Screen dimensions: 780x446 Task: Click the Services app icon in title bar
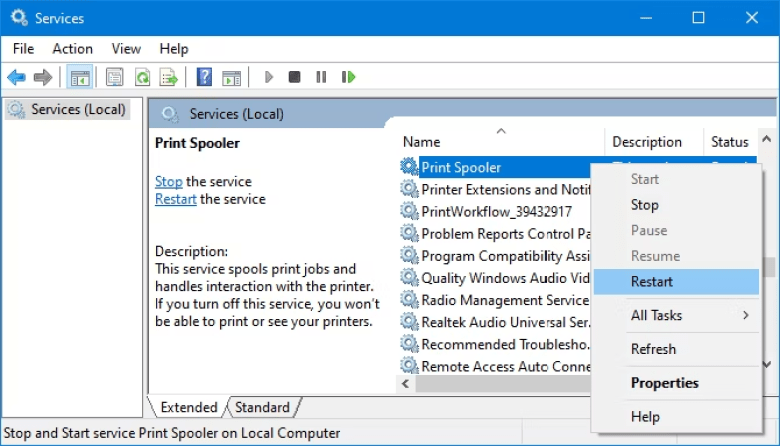click(x=19, y=17)
